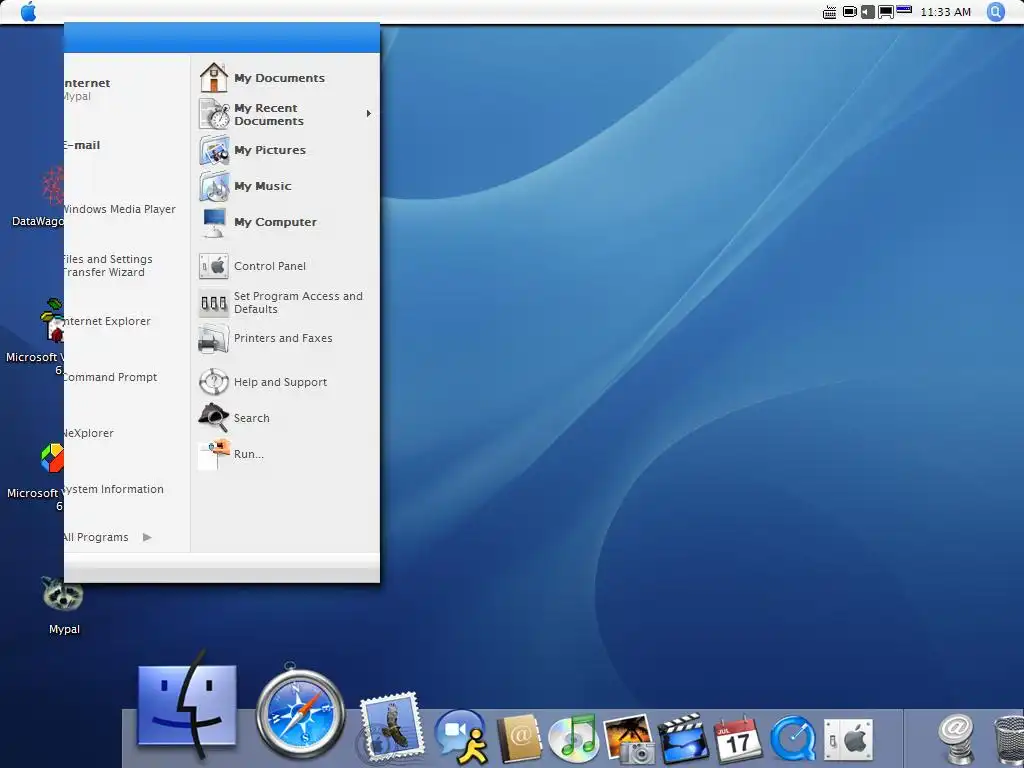Choose Search entry label
The image size is (1024, 768).
pos(251,418)
